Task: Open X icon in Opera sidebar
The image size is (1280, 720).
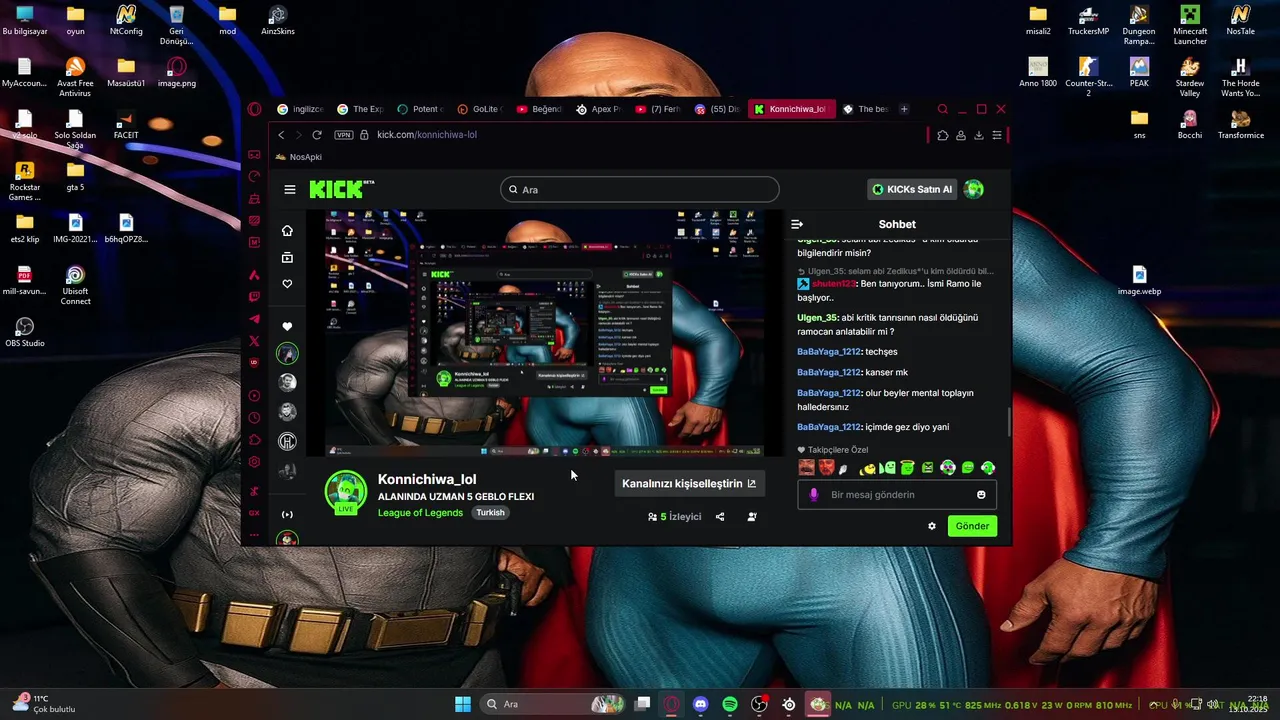Action: click(254, 341)
